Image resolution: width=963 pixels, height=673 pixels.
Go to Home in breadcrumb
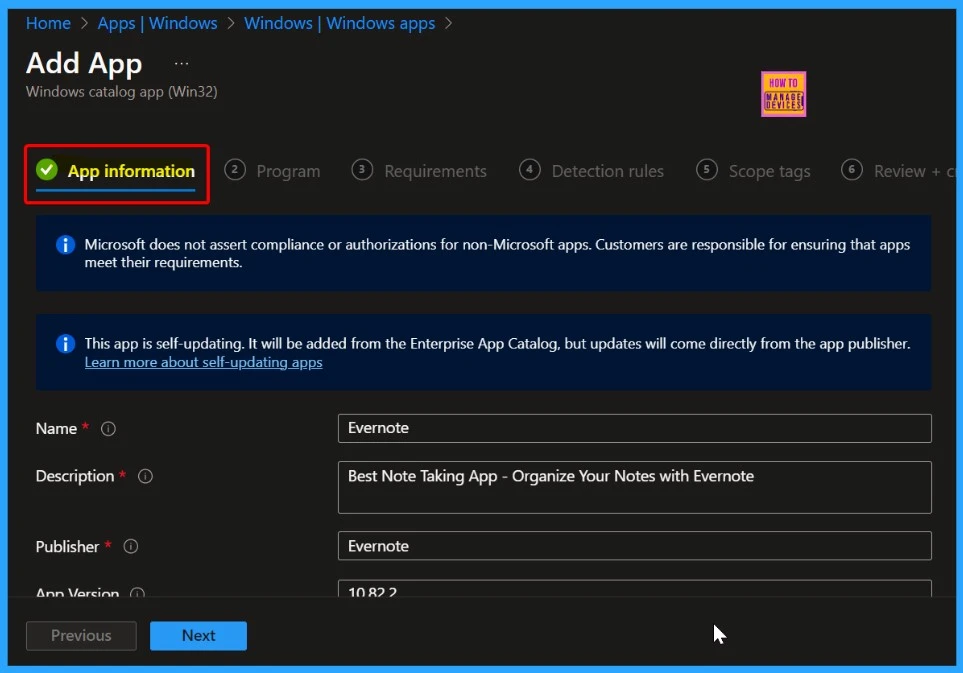pyautogui.click(x=48, y=23)
